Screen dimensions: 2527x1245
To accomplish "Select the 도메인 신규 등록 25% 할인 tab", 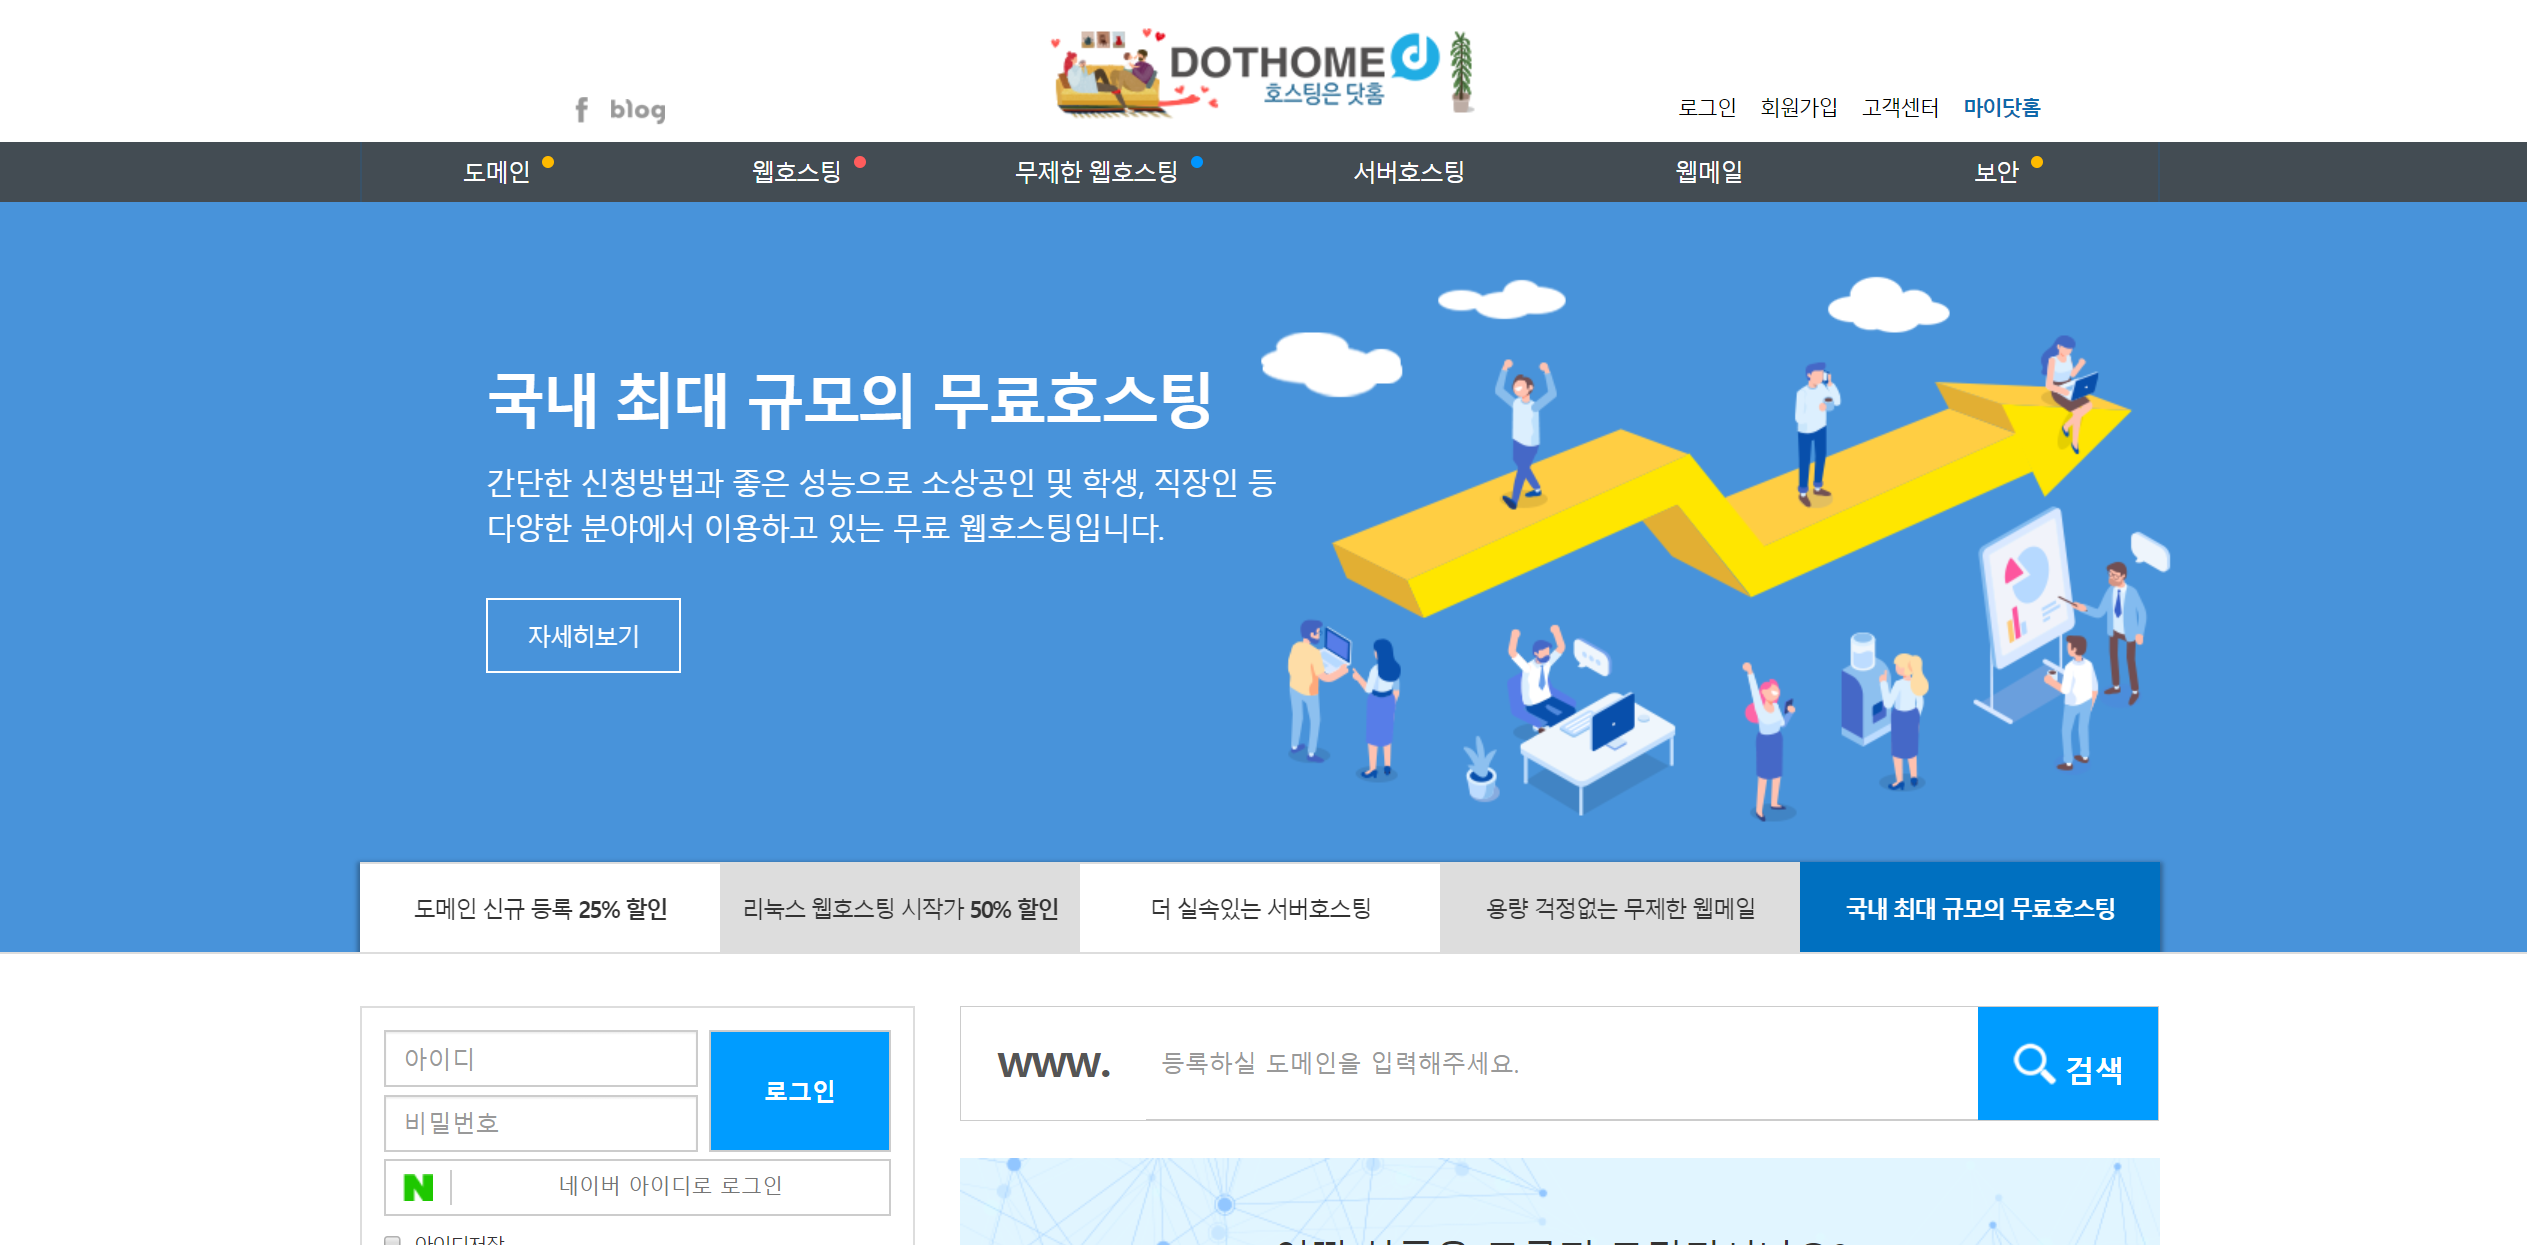I will [540, 908].
